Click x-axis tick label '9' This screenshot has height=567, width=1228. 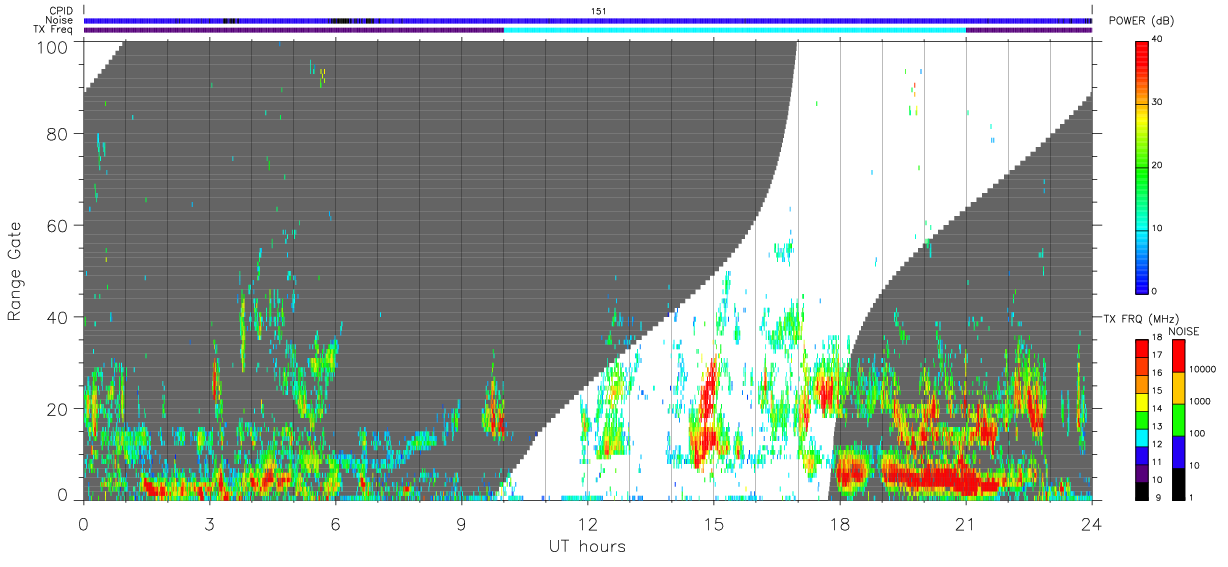pyautogui.click(x=461, y=524)
